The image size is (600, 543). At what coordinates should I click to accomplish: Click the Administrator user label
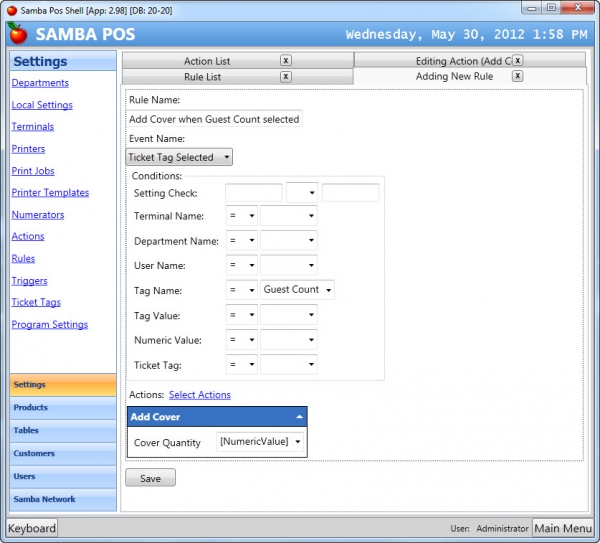502,528
